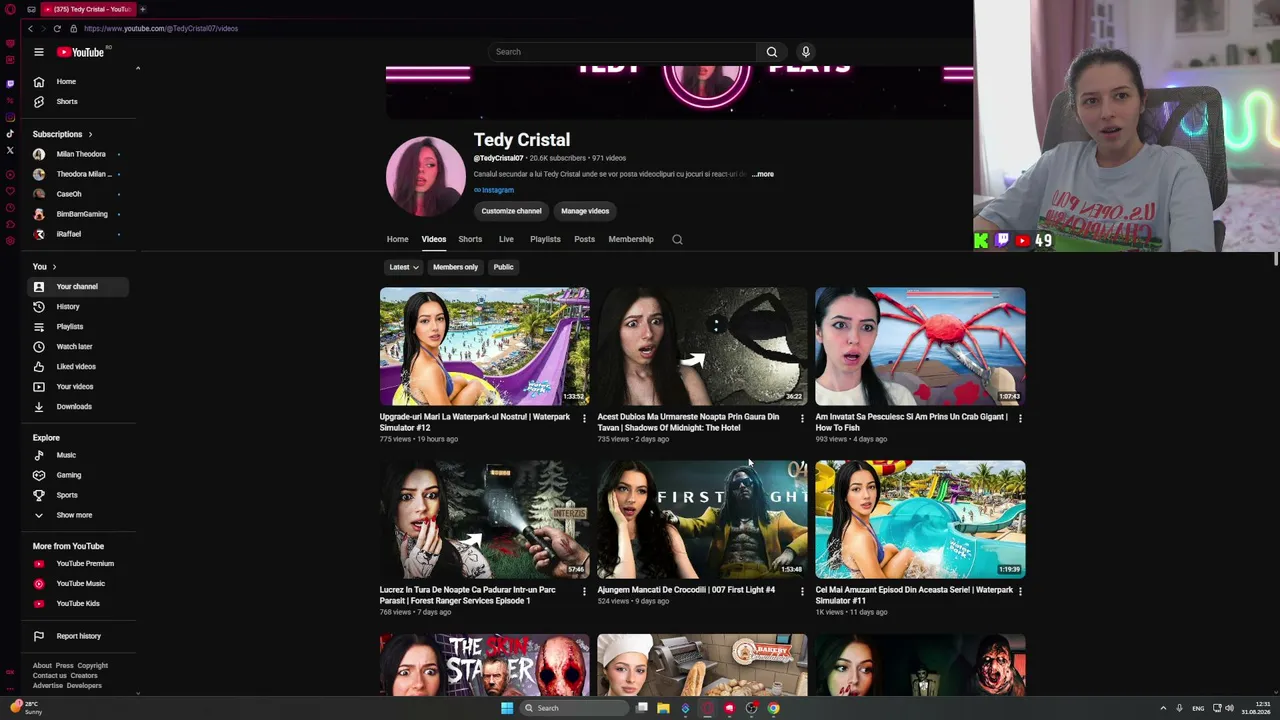Open options menu for Shadows Of Midnight video
Viewport: 1280px width, 720px height.
pos(802,418)
